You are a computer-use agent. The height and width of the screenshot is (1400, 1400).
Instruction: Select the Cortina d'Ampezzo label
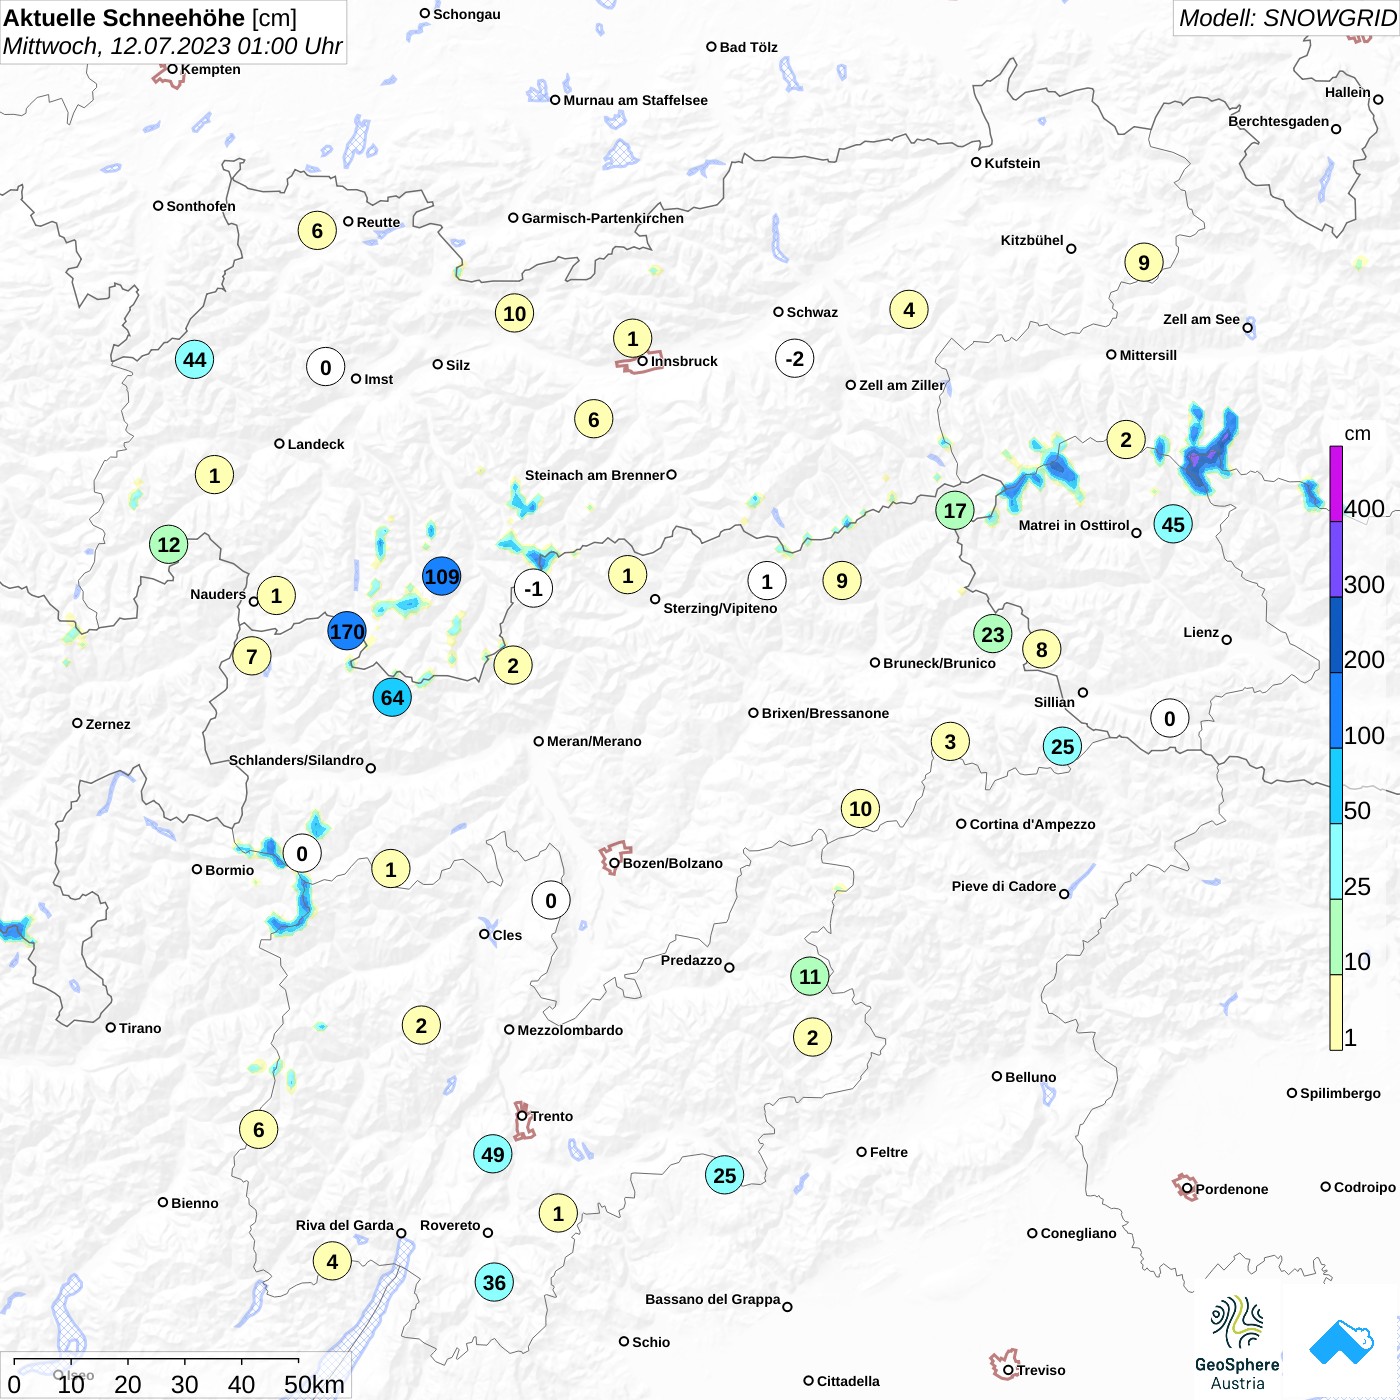tap(1033, 824)
